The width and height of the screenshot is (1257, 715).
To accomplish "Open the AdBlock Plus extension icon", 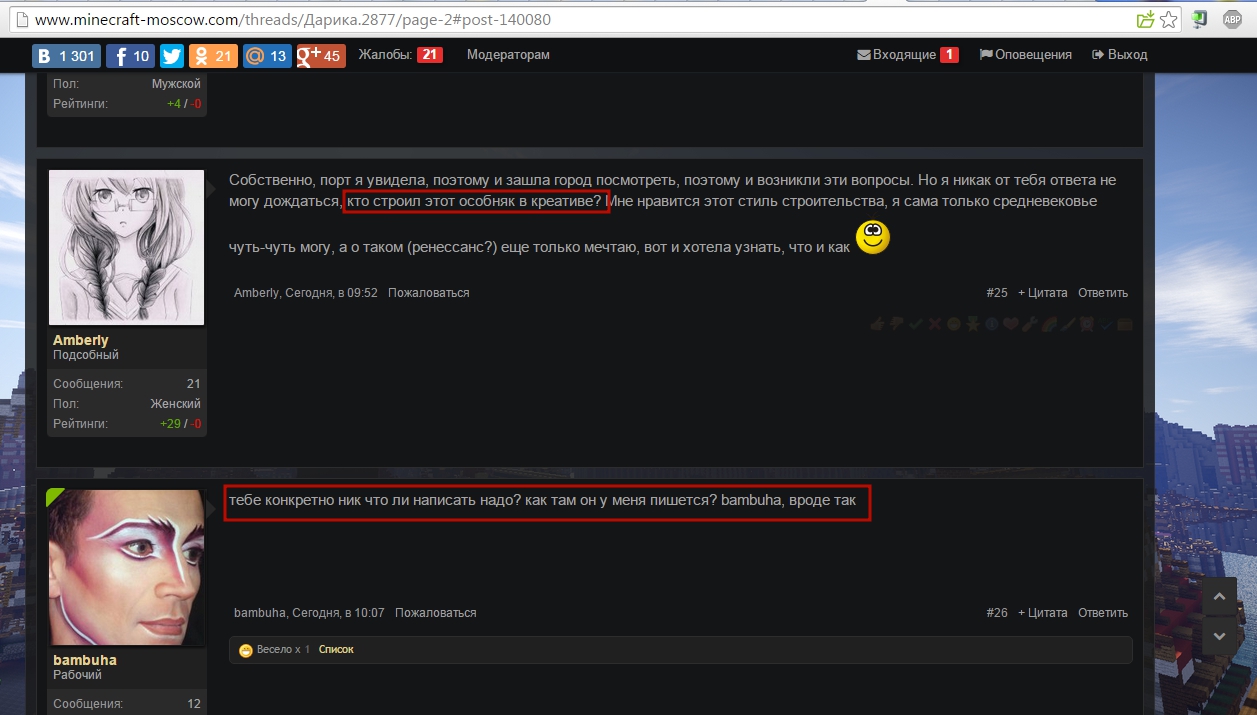I will (1232, 19).
